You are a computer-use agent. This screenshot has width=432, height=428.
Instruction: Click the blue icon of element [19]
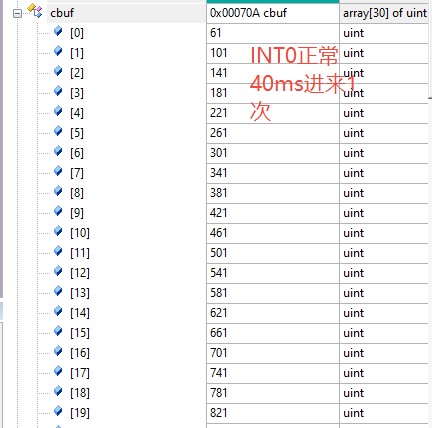(x=58, y=411)
